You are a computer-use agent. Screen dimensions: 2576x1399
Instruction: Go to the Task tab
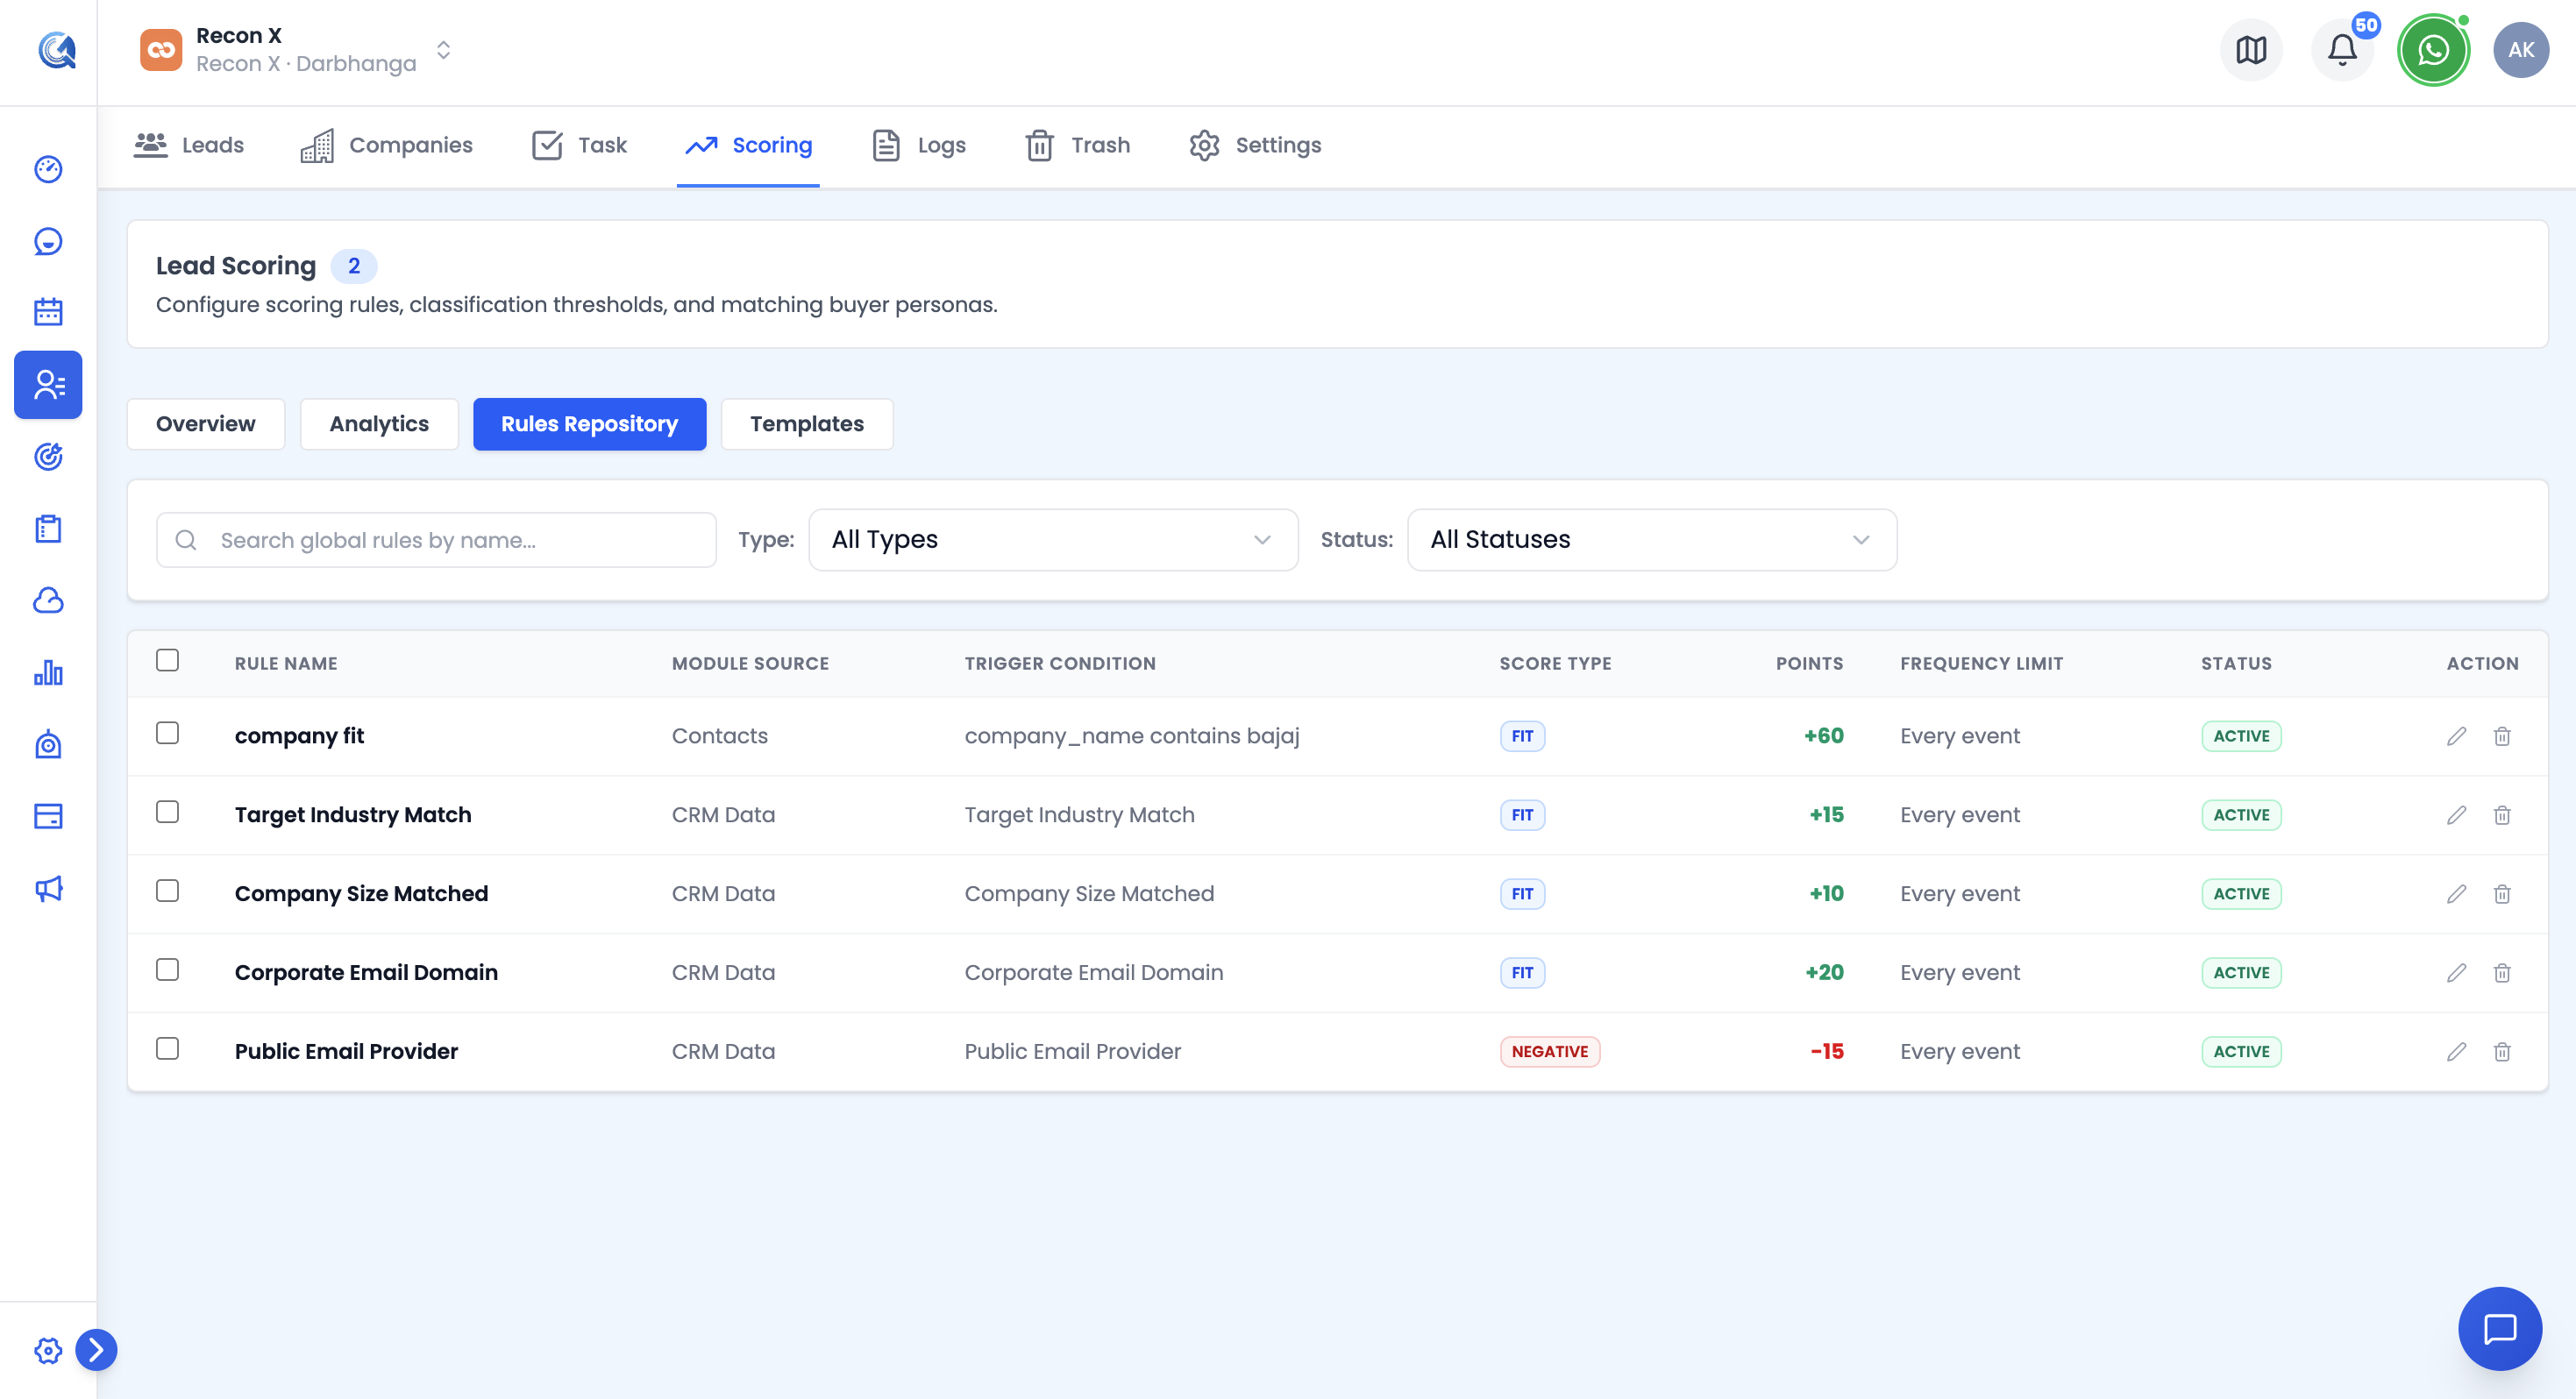click(x=580, y=145)
